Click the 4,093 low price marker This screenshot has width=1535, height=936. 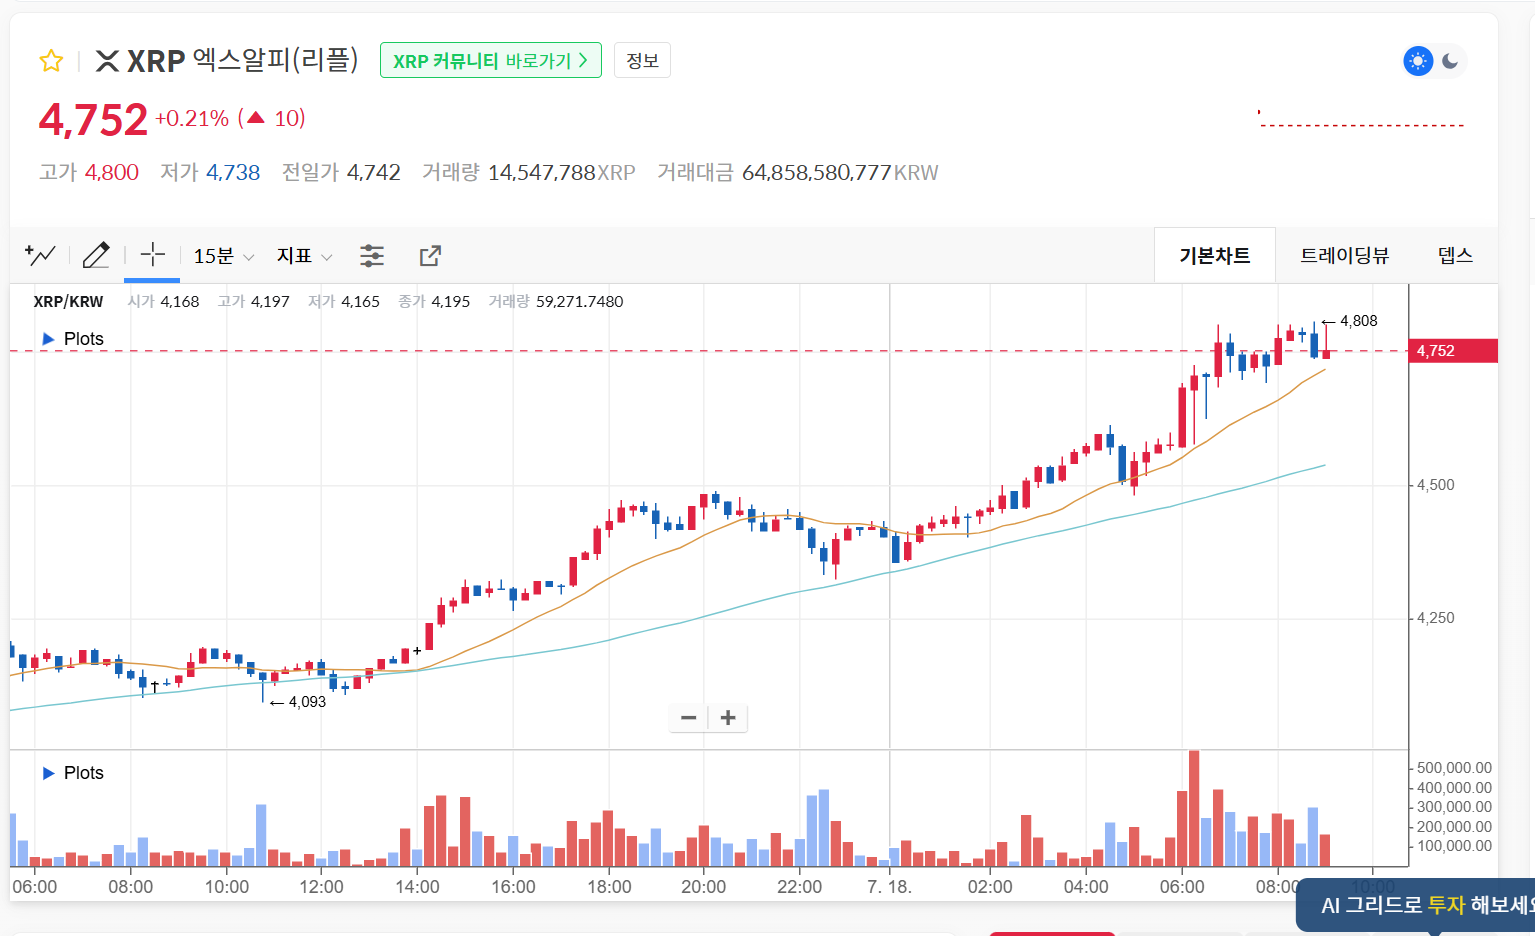[x=298, y=702]
